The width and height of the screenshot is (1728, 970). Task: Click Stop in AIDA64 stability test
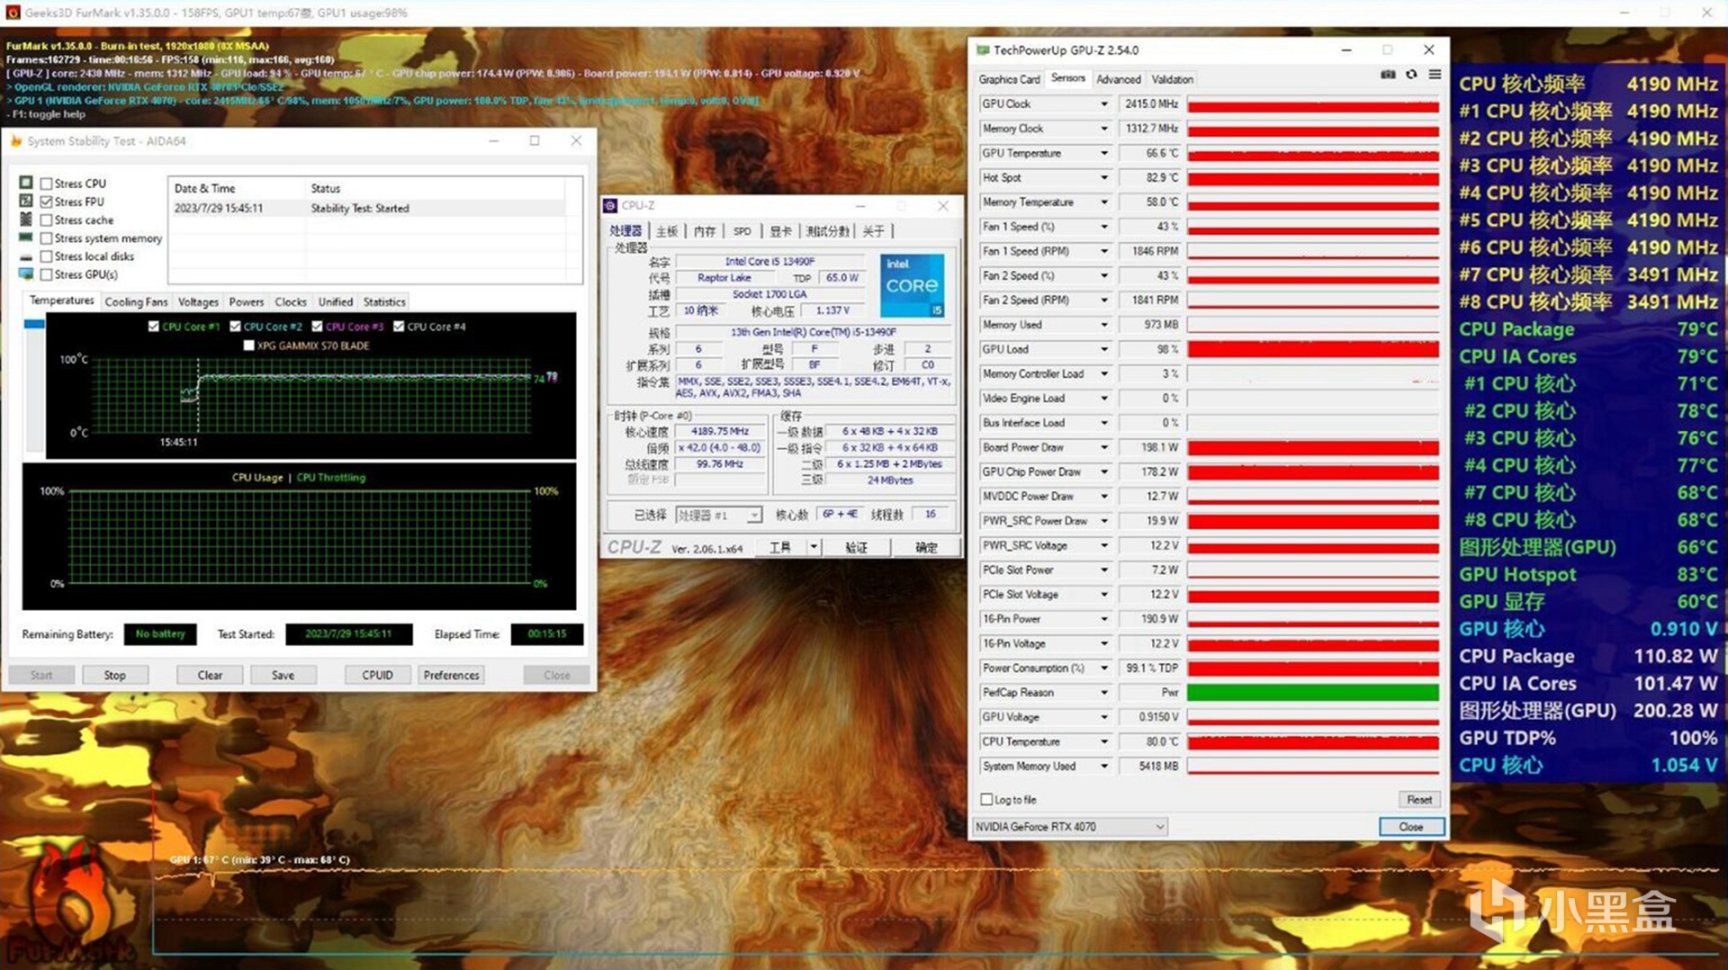[x=115, y=675]
